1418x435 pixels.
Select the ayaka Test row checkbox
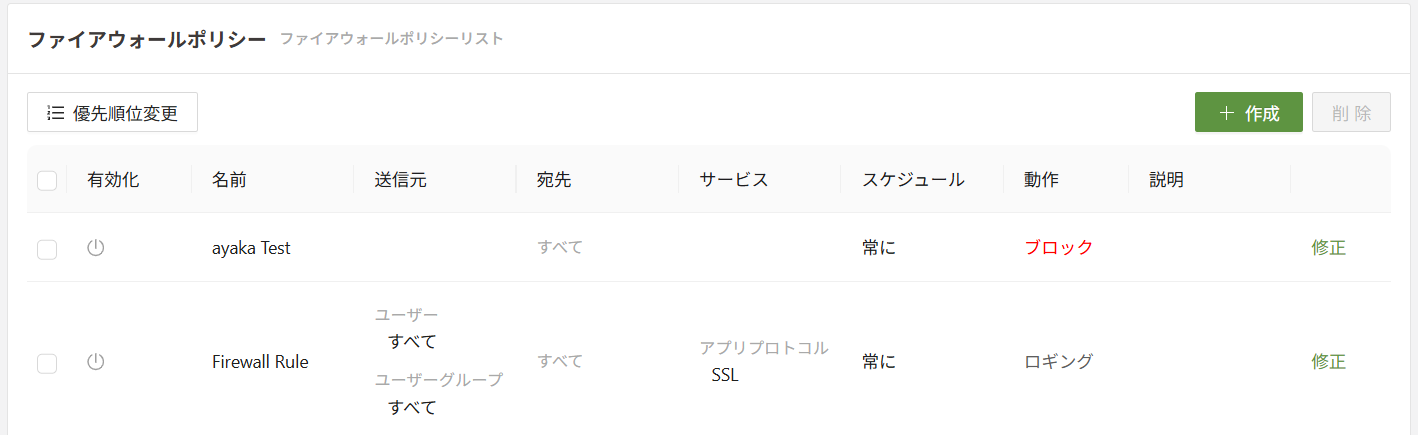click(47, 249)
